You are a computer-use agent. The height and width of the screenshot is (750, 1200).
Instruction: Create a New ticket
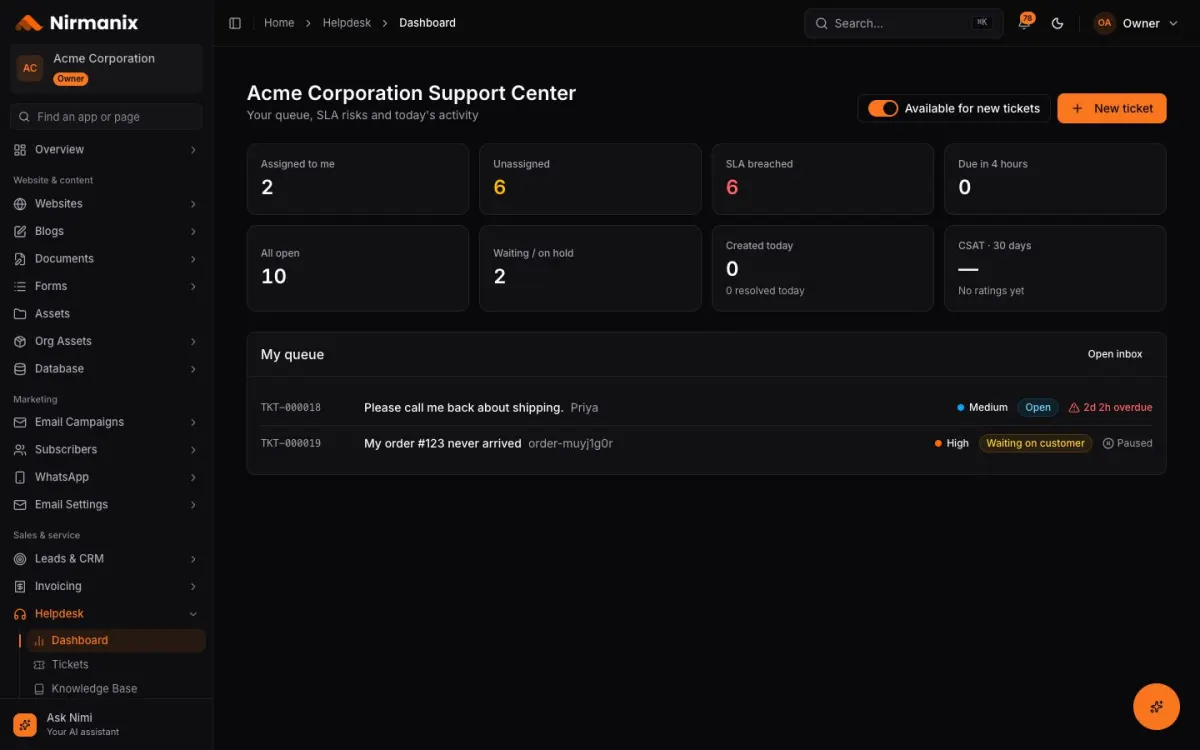pyautogui.click(x=1112, y=108)
